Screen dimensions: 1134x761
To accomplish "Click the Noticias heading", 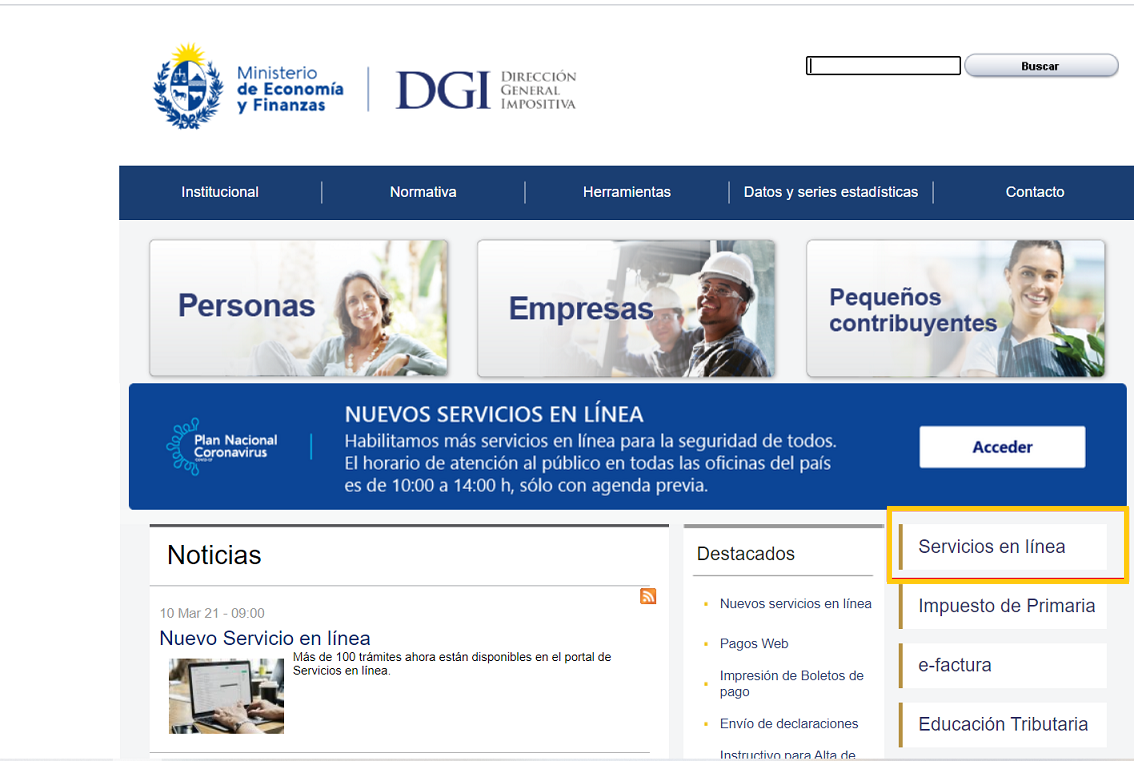I will click(x=214, y=556).
